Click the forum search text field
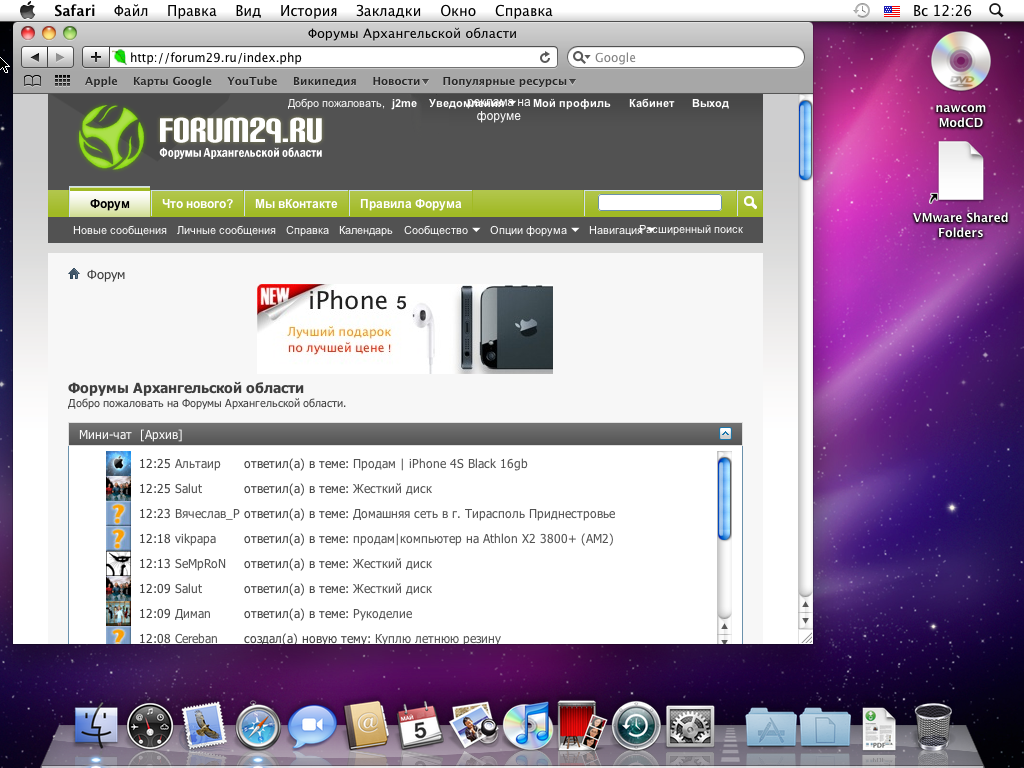 [x=660, y=202]
